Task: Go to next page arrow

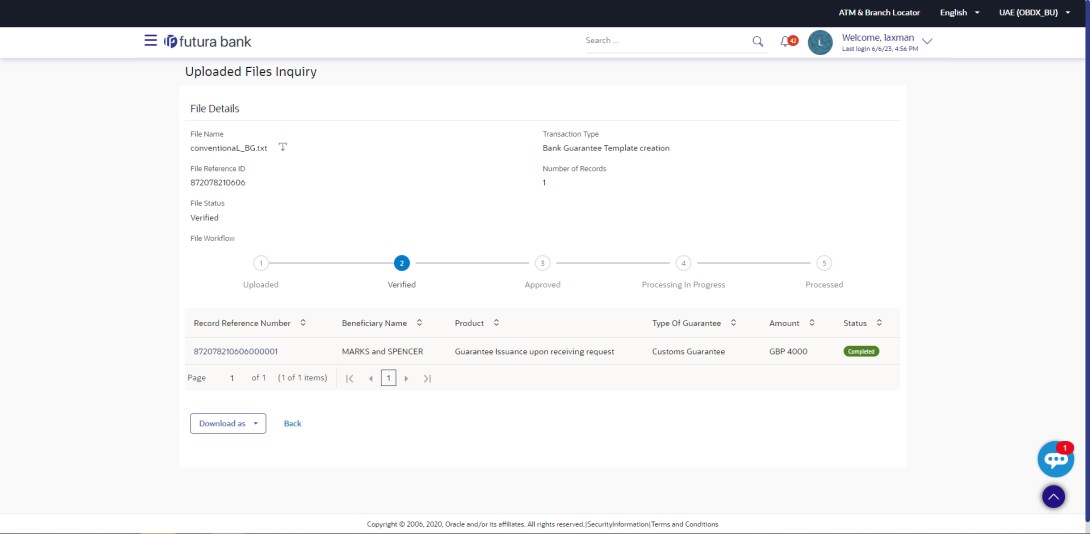Action: pyautogui.click(x=407, y=378)
